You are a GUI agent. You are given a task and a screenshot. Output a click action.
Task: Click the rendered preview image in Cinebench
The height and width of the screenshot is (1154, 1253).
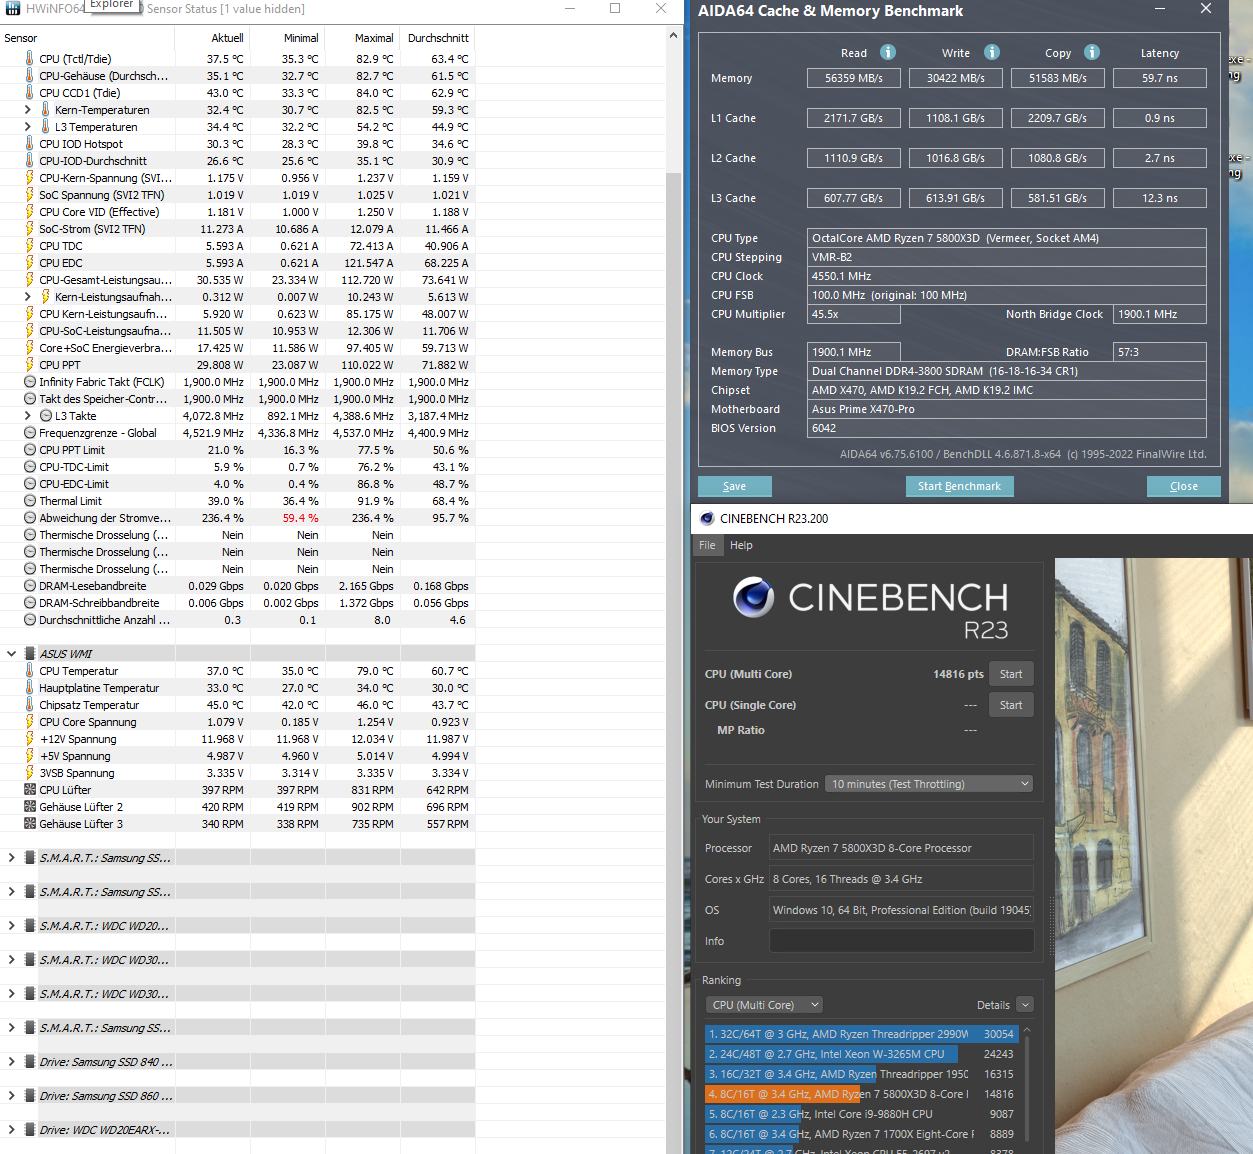pos(1153,856)
